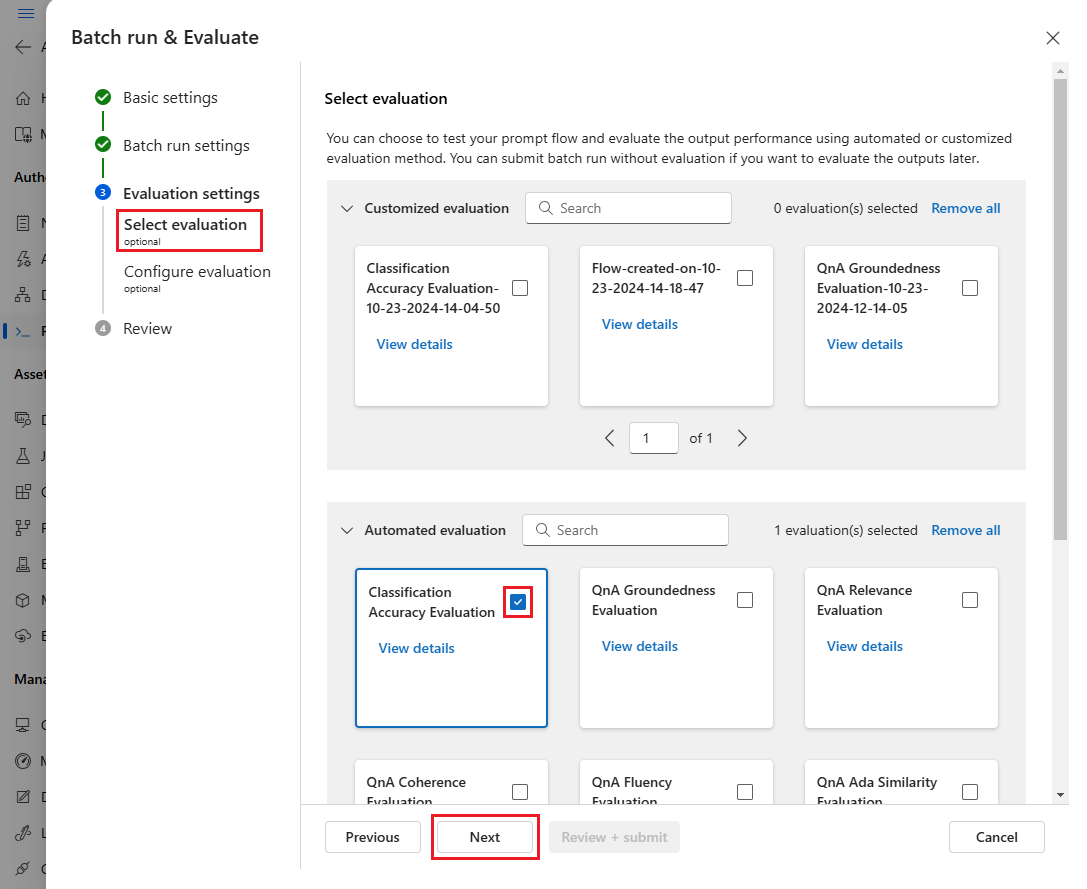Uncheck the Classification Accuracy Evaluation checkbox
The height and width of the screenshot is (889, 1087).
coord(518,602)
